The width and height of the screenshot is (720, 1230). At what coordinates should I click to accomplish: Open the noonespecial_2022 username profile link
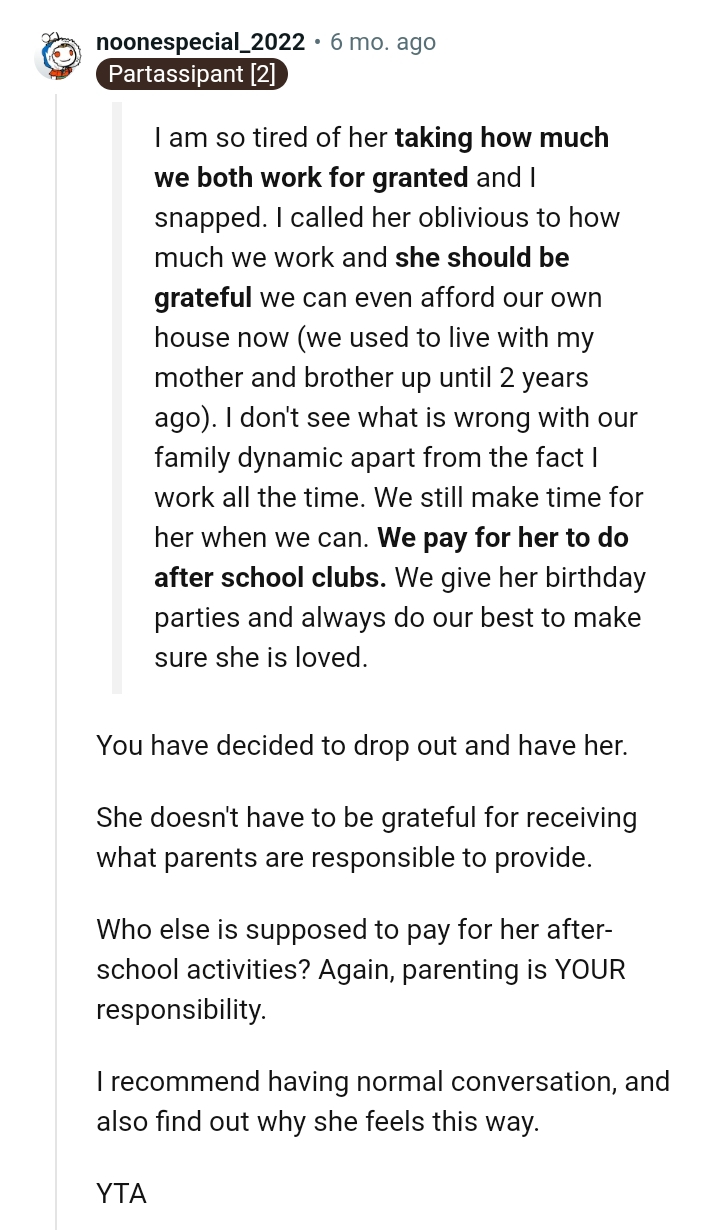(x=200, y=42)
